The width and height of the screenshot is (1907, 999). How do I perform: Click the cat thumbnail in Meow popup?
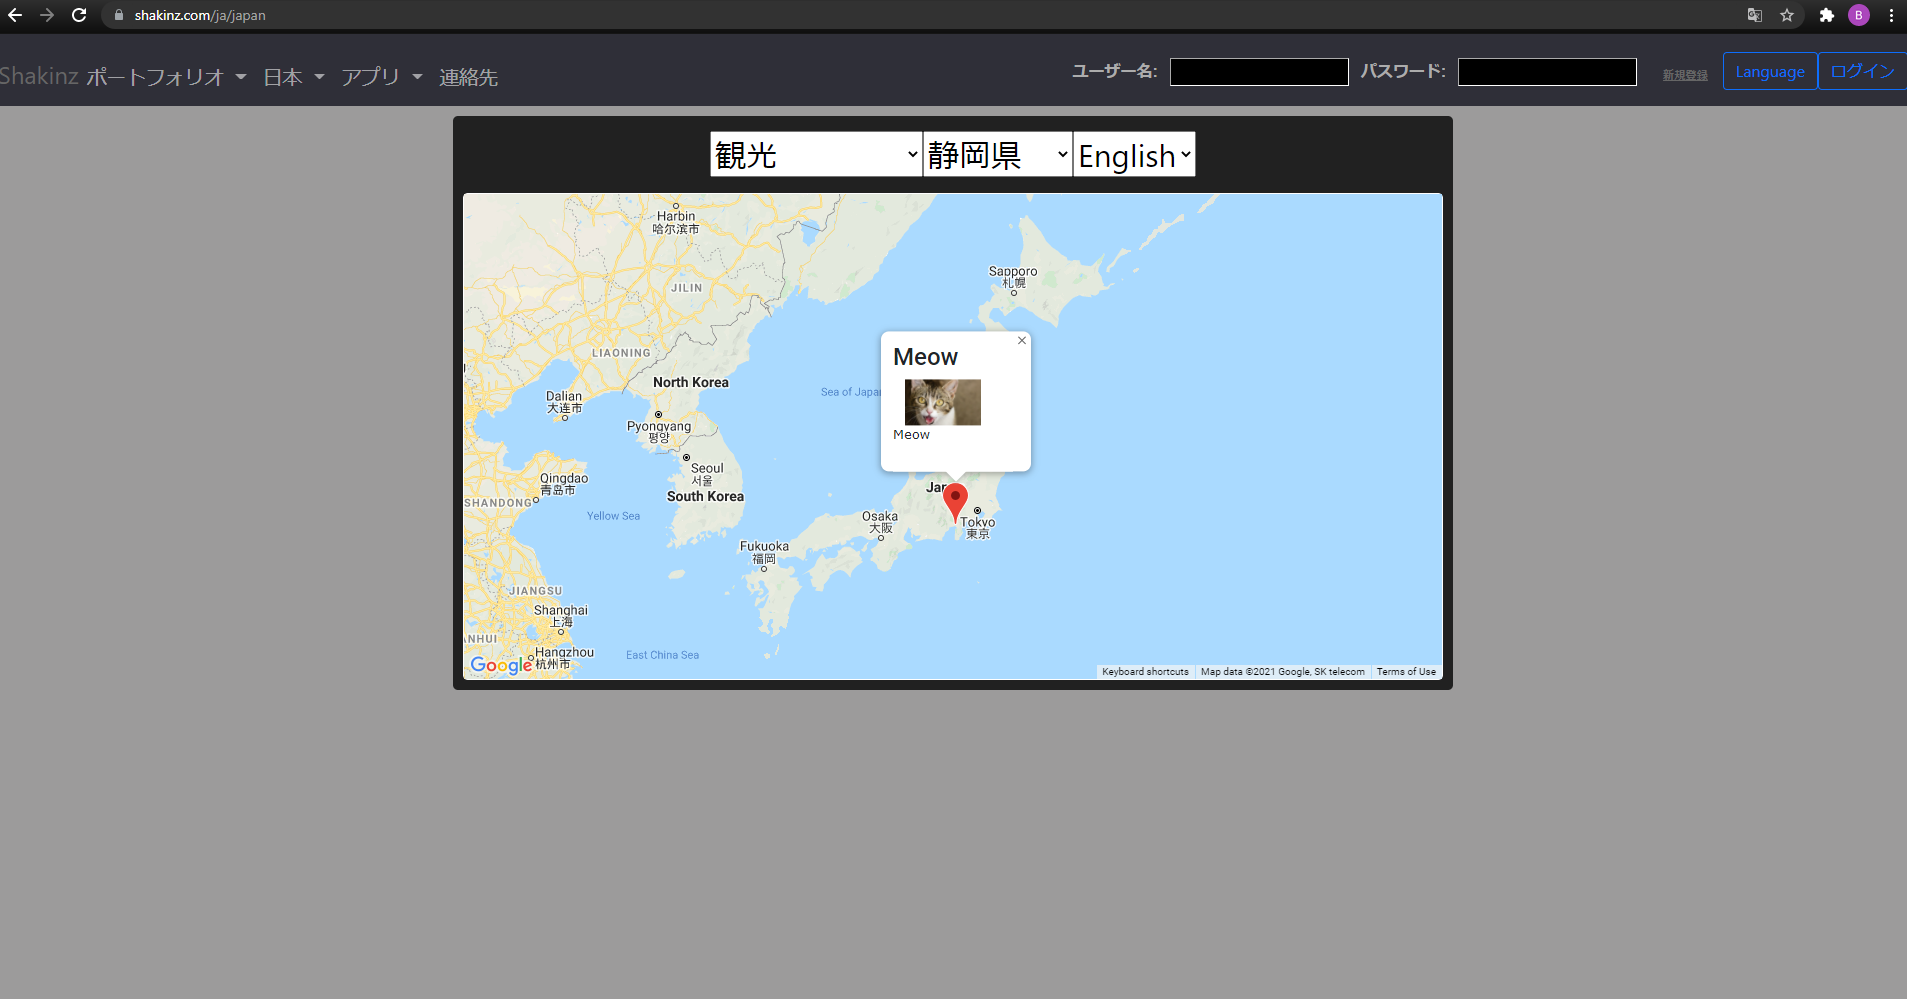coord(942,402)
